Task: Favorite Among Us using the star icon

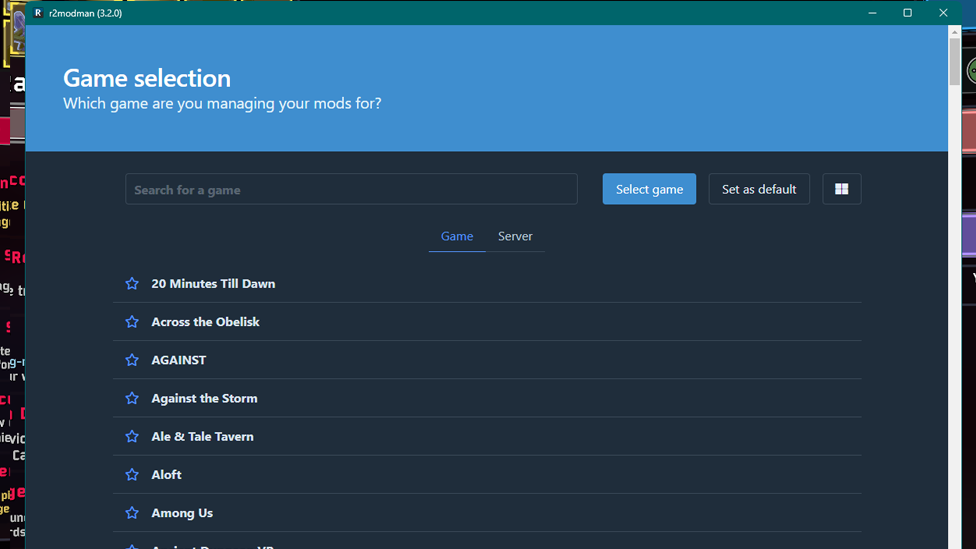Action: click(132, 513)
